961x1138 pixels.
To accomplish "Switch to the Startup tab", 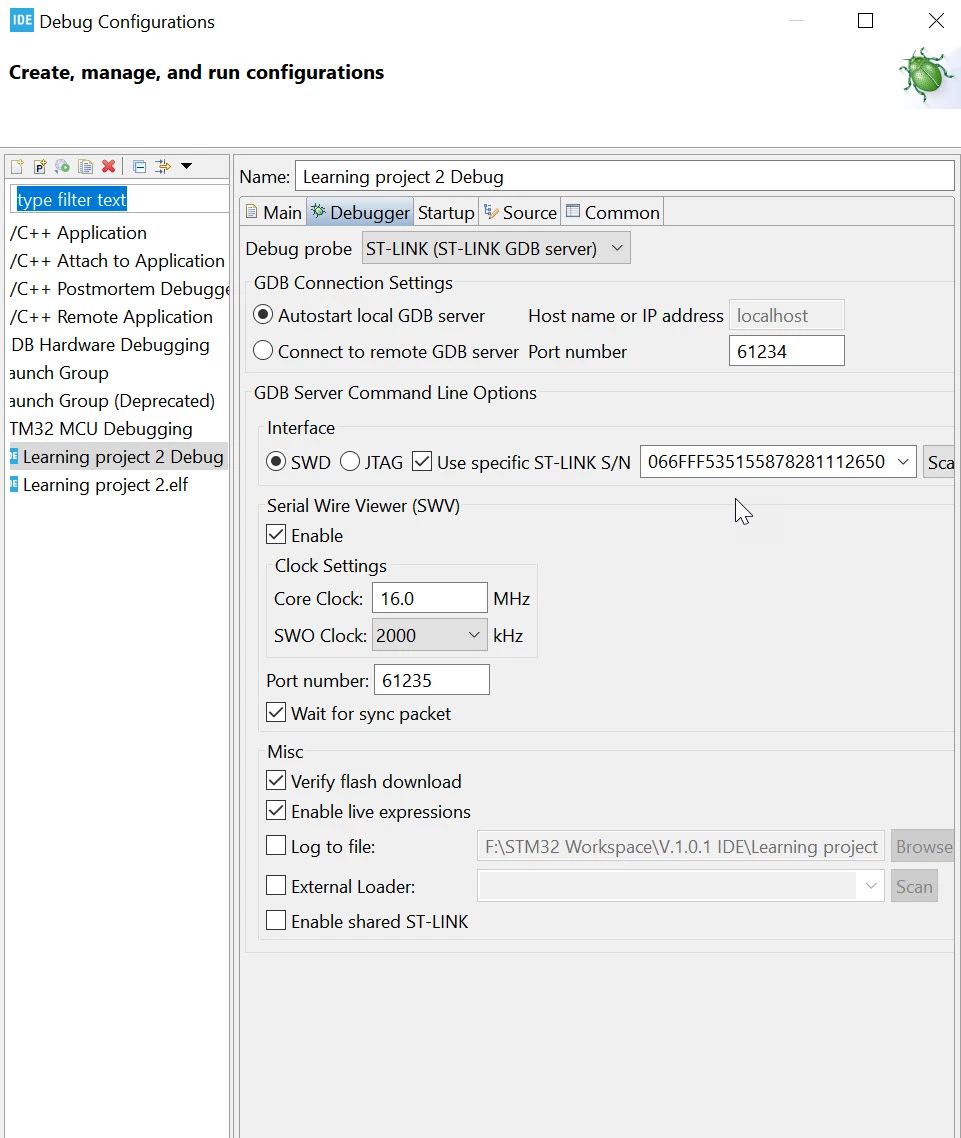I will pyautogui.click(x=446, y=213).
